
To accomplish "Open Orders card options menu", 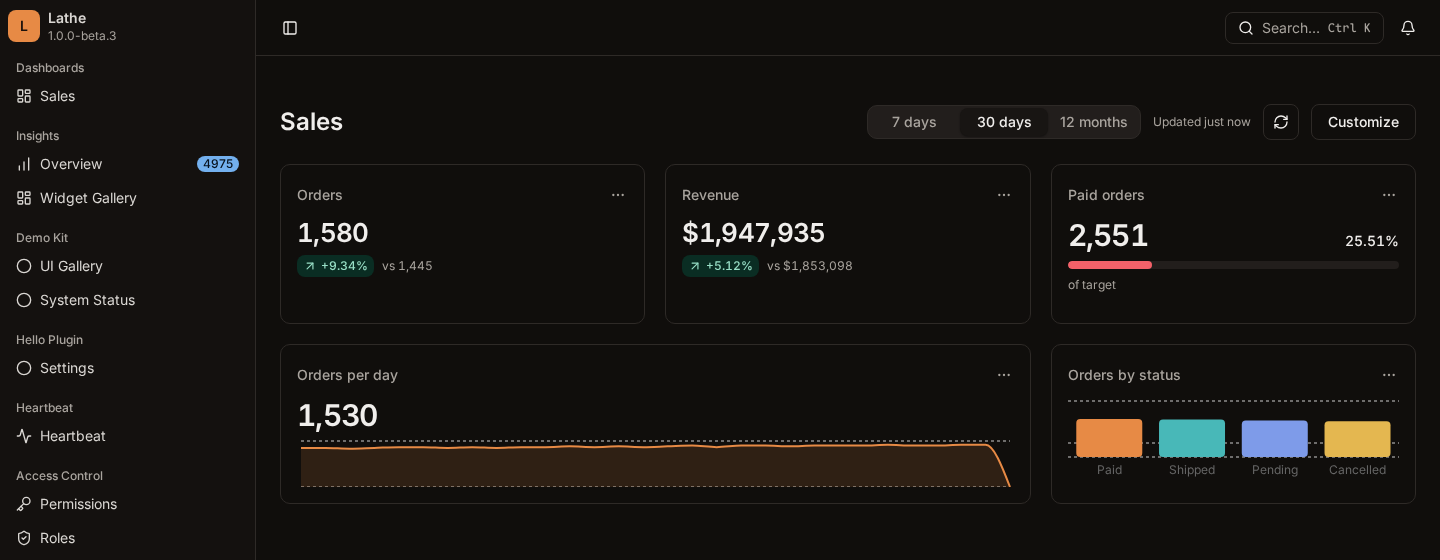I will coord(618,195).
